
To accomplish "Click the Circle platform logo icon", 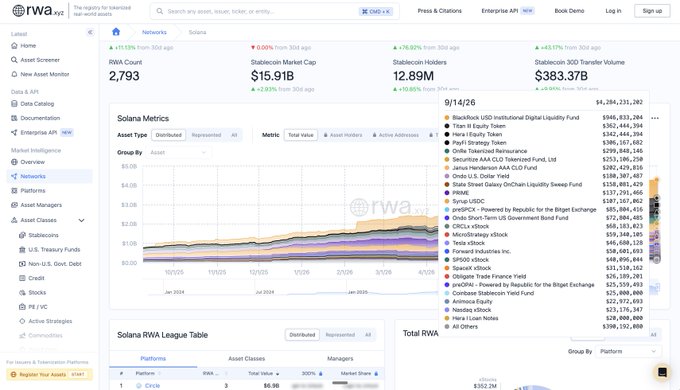I will [139, 386].
